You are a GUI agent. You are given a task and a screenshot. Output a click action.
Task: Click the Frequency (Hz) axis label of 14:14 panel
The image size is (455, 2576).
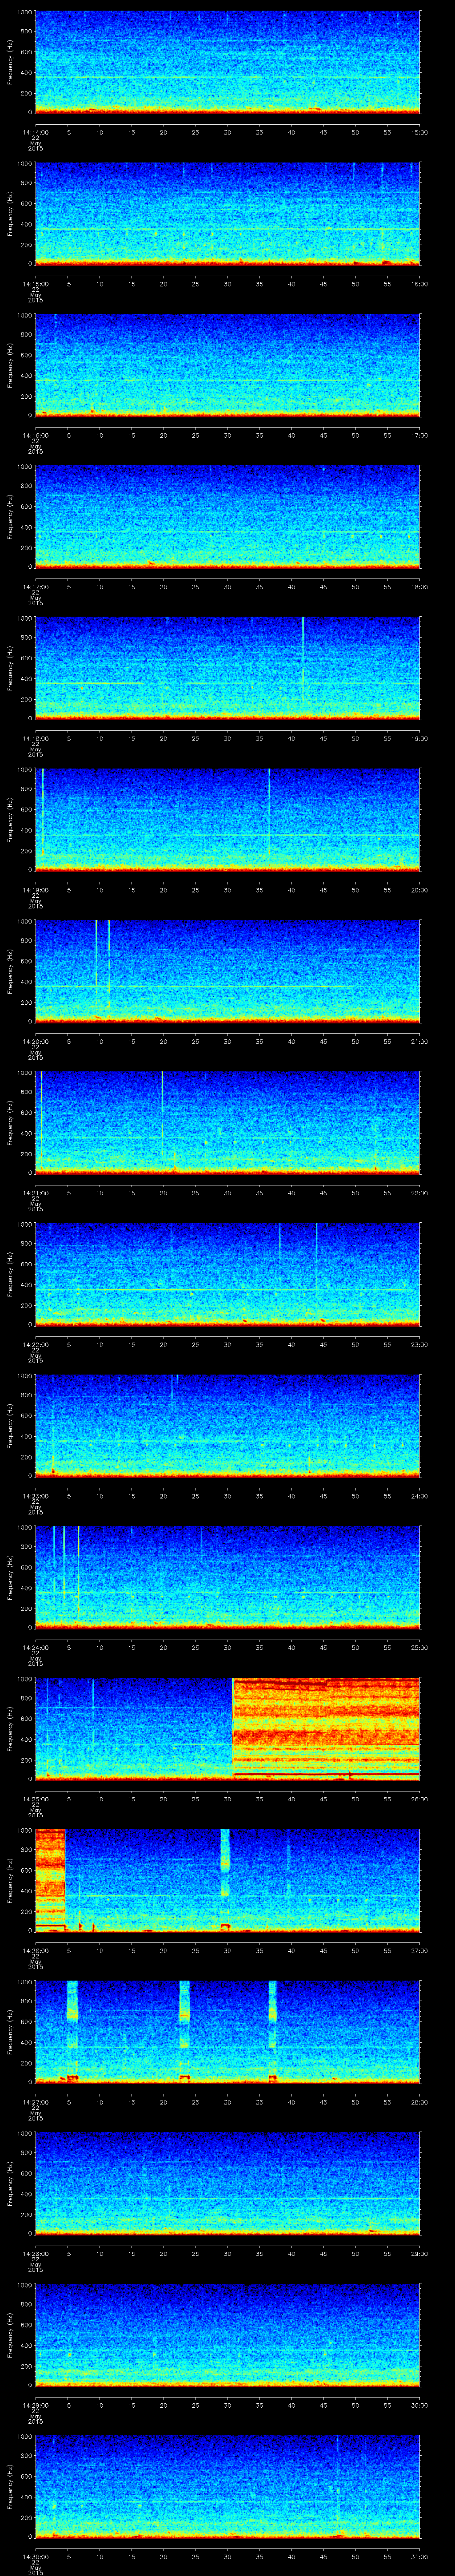(x=10, y=62)
